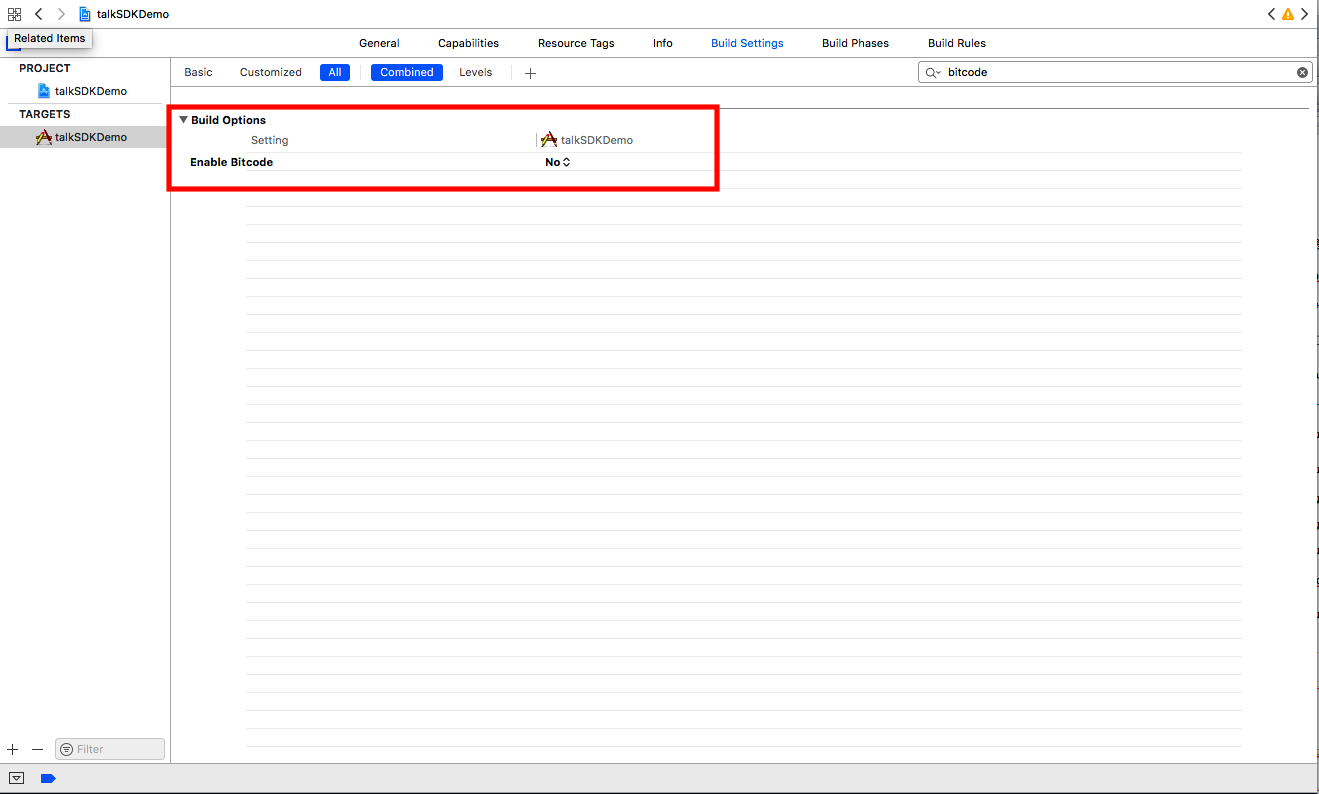Collapse the Build Options section

pos(183,120)
